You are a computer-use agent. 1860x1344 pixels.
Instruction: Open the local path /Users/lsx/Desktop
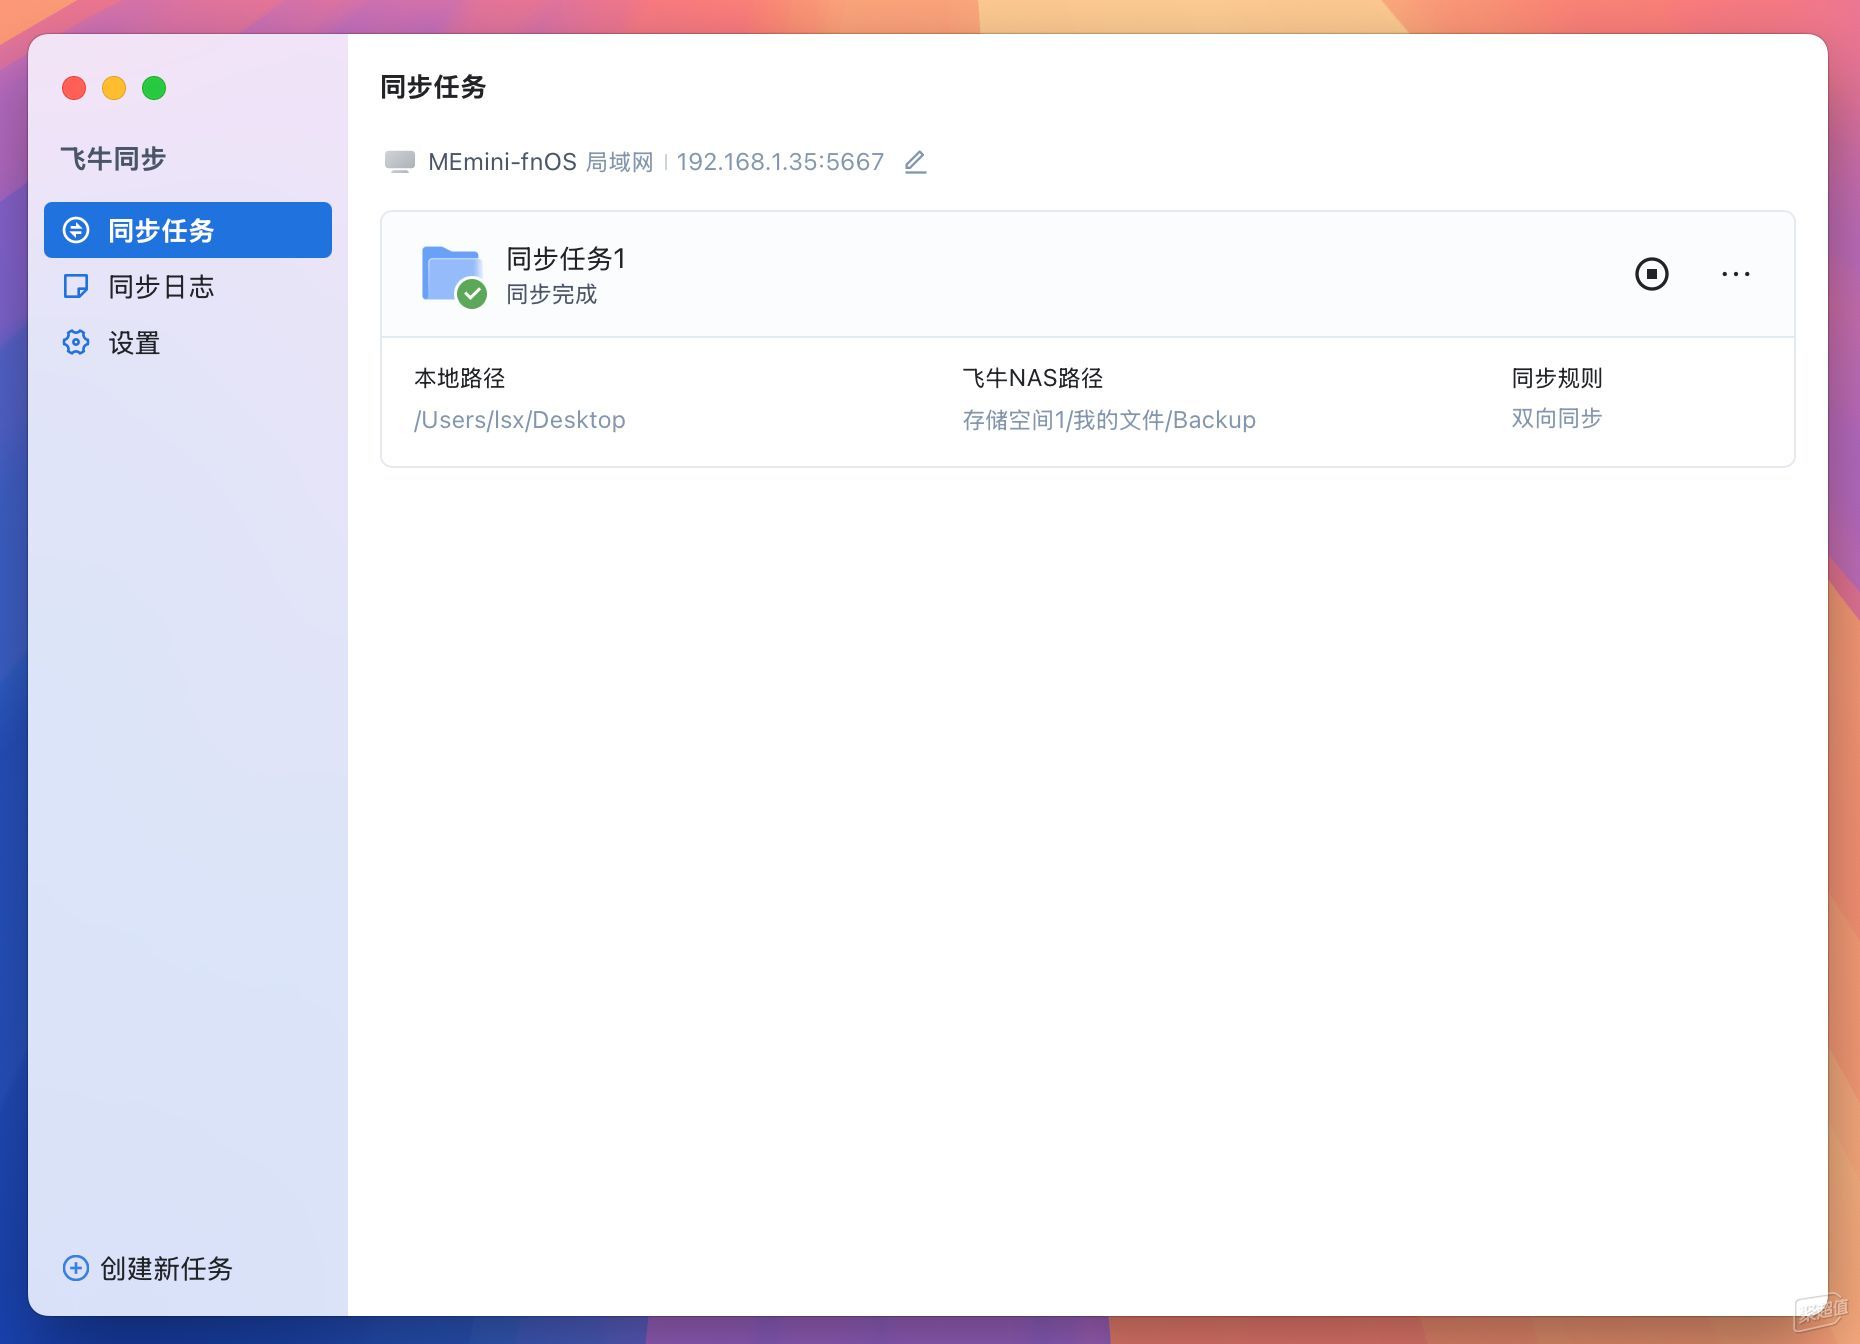(x=519, y=420)
